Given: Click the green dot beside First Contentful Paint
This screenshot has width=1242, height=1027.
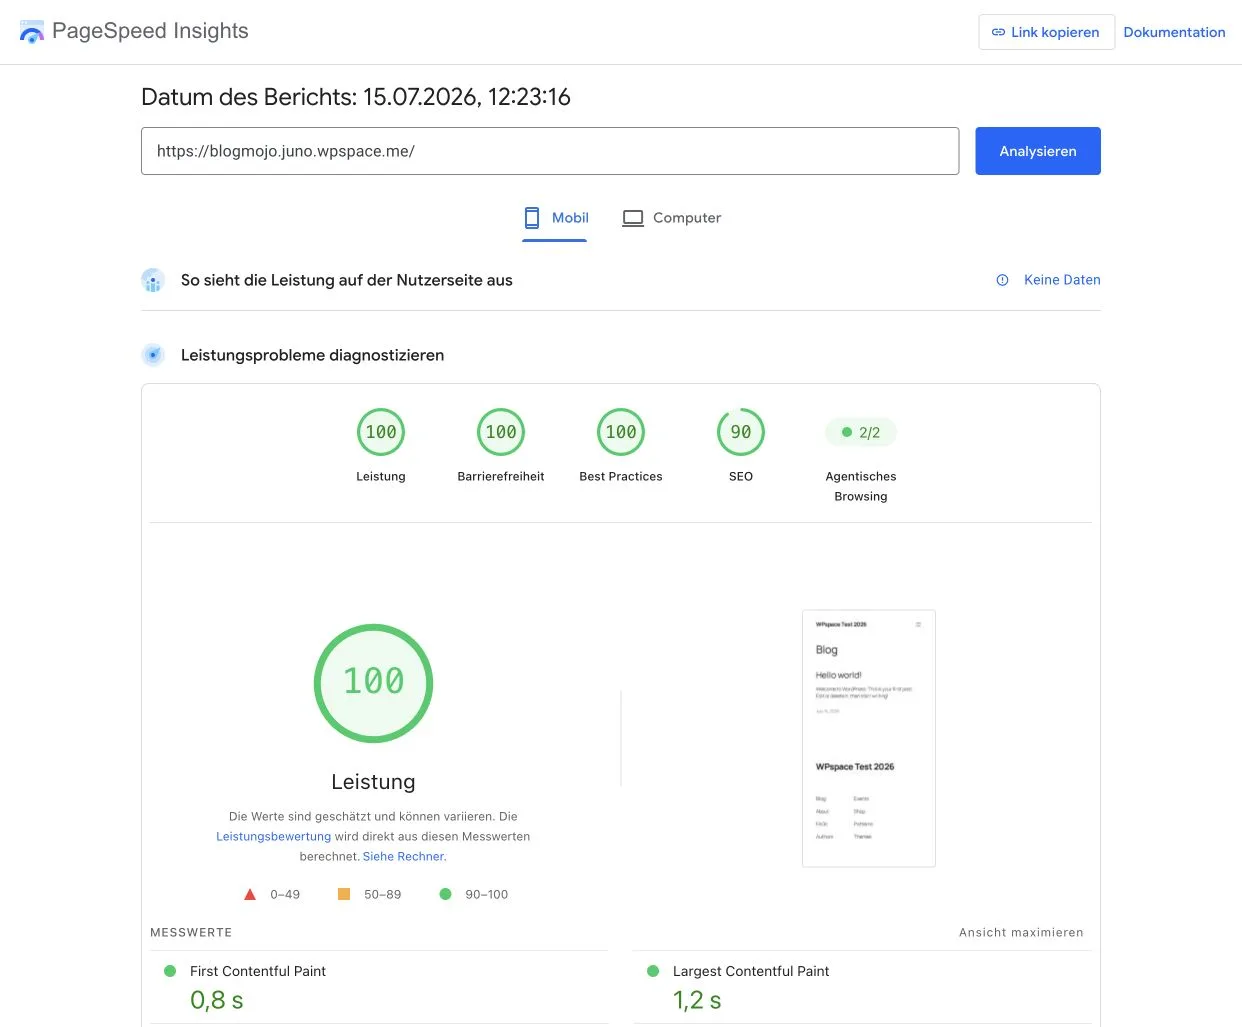Looking at the screenshot, I should (x=170, y=971).
